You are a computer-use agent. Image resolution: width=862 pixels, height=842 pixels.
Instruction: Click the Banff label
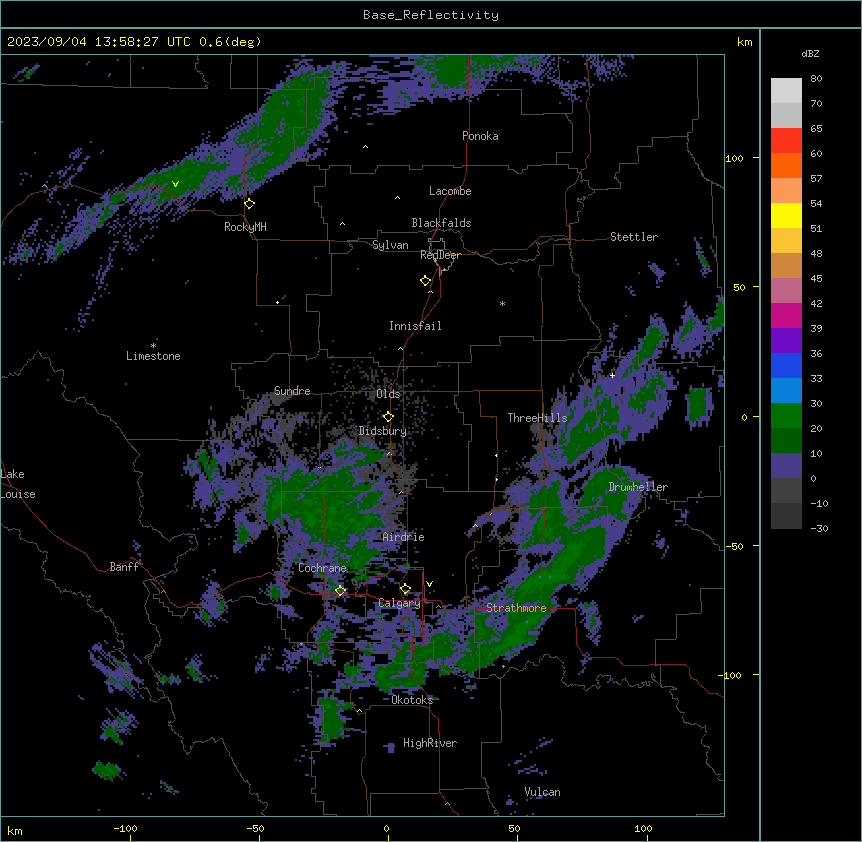point(124,567)
